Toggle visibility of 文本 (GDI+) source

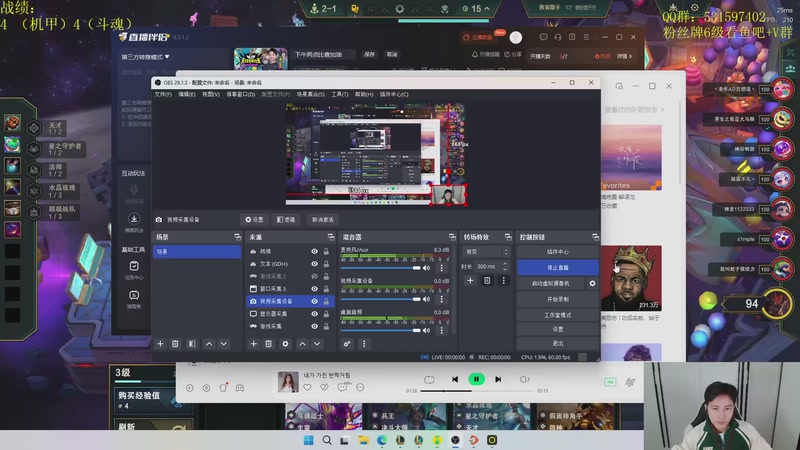[314, 264]
